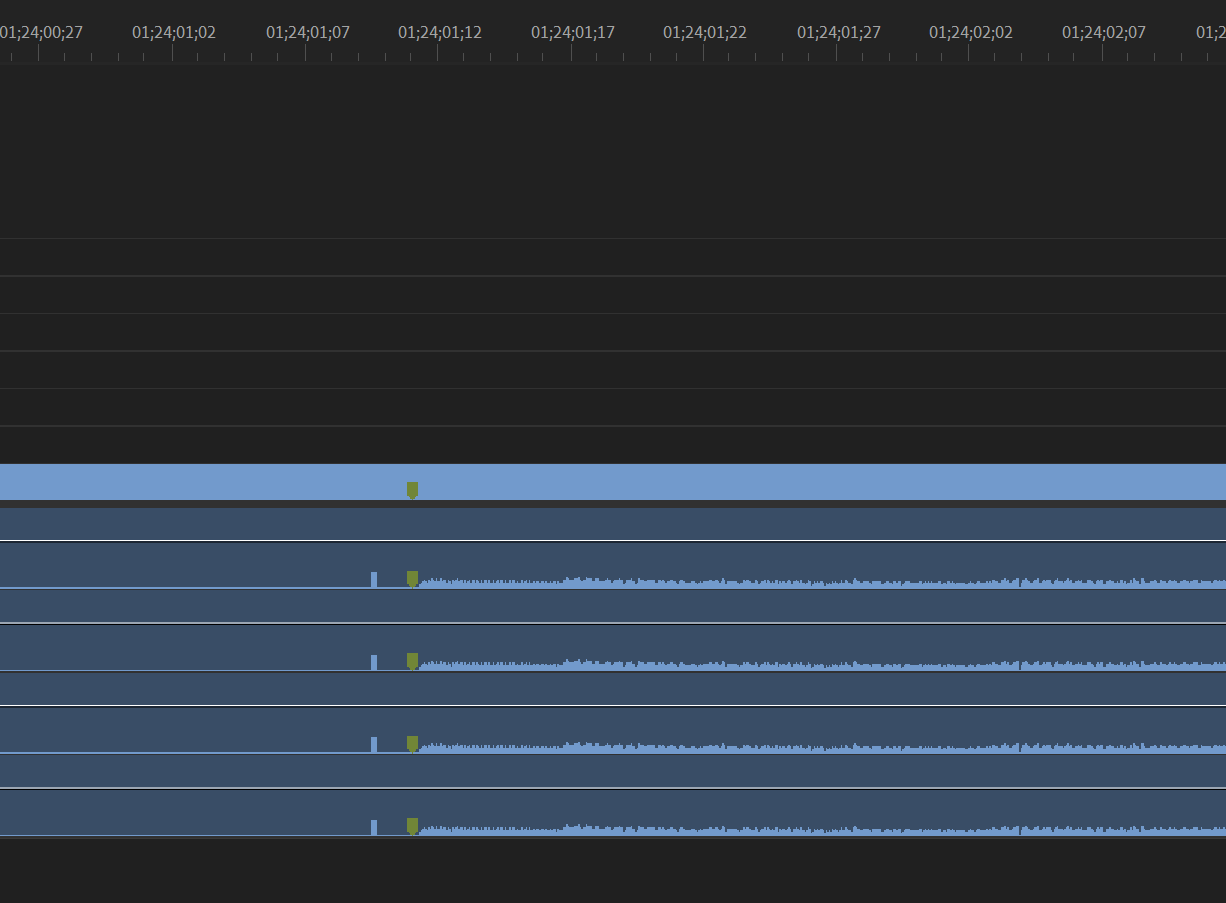Click the timecode label 01;24;01;02
The image size is (1226, 903).
[173, 32]
